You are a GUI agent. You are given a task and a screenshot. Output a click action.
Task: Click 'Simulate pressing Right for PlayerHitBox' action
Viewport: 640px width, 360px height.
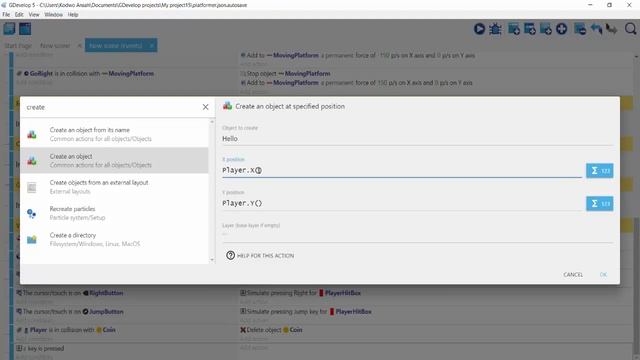tap(300, 293)
